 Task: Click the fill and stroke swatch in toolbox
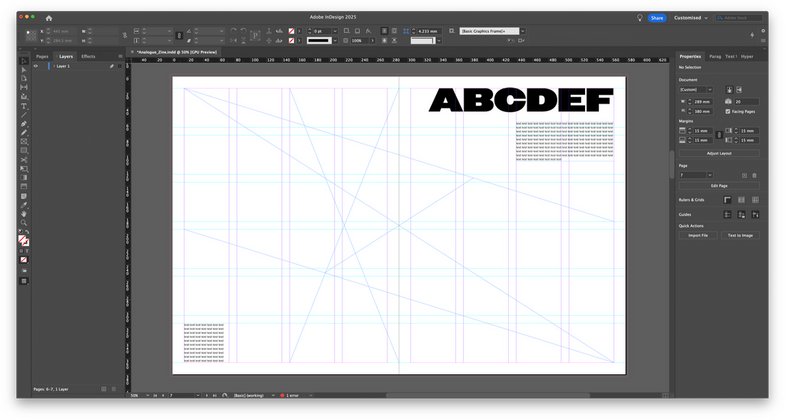pyautogui.click(x=23, y=240)
